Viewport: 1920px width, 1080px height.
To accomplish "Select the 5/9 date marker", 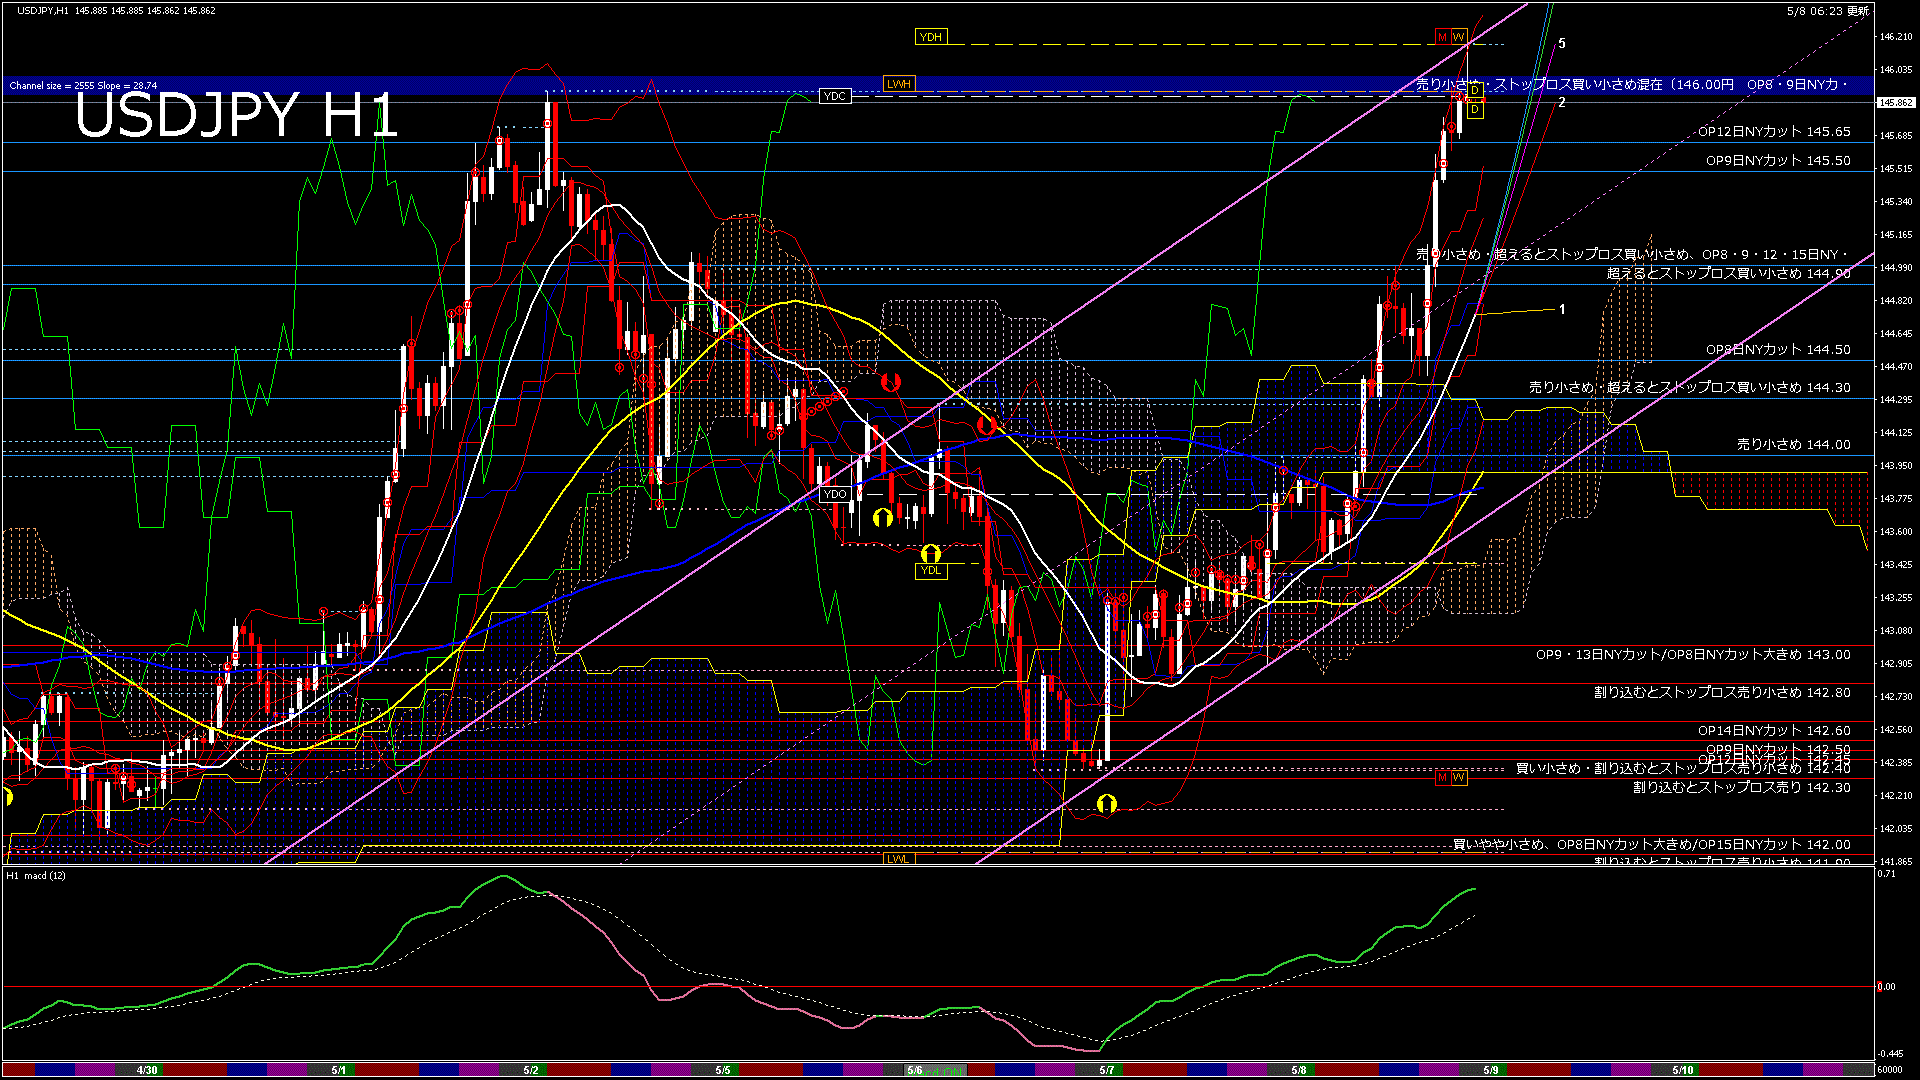I will pyautogui.click(x=1491, y=1070).
